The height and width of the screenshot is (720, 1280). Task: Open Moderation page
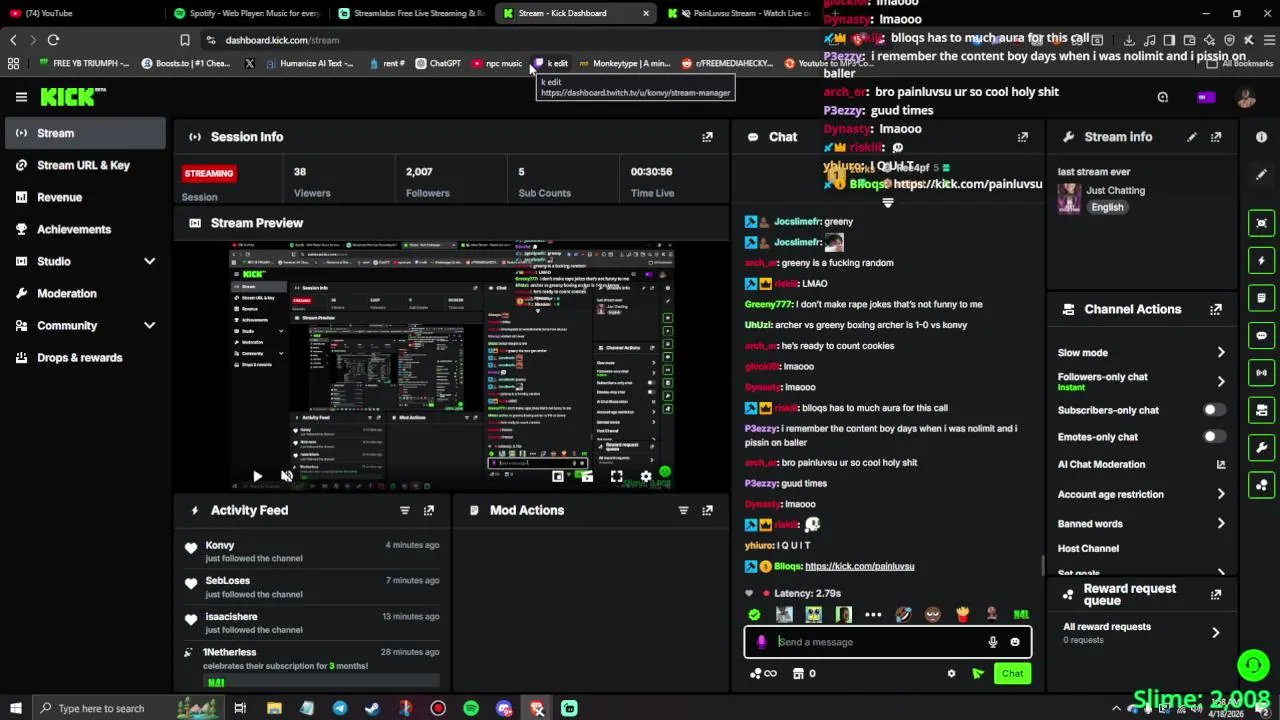tap(85, 293)
